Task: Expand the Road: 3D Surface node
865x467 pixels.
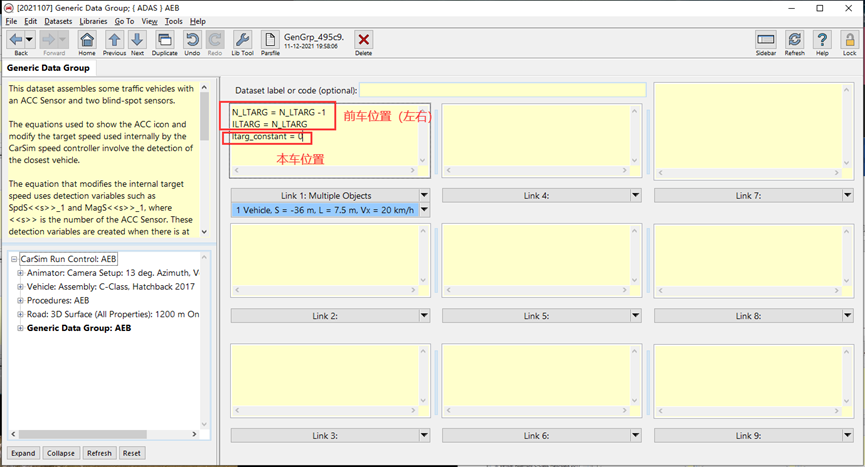Action: click(20, 314)
